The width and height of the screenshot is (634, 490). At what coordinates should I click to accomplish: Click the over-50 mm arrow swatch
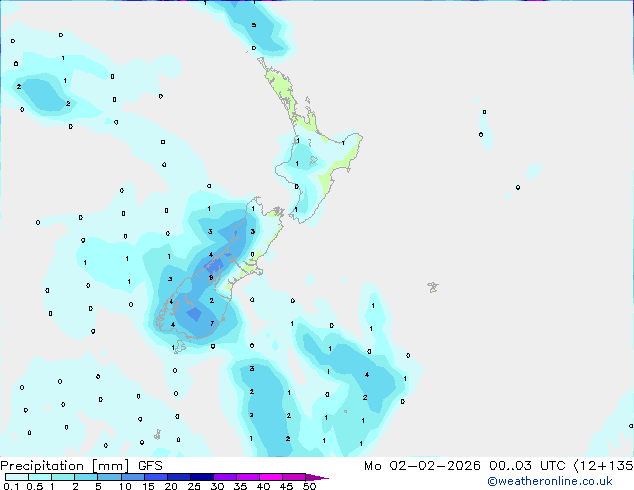(x=316, y=477)
